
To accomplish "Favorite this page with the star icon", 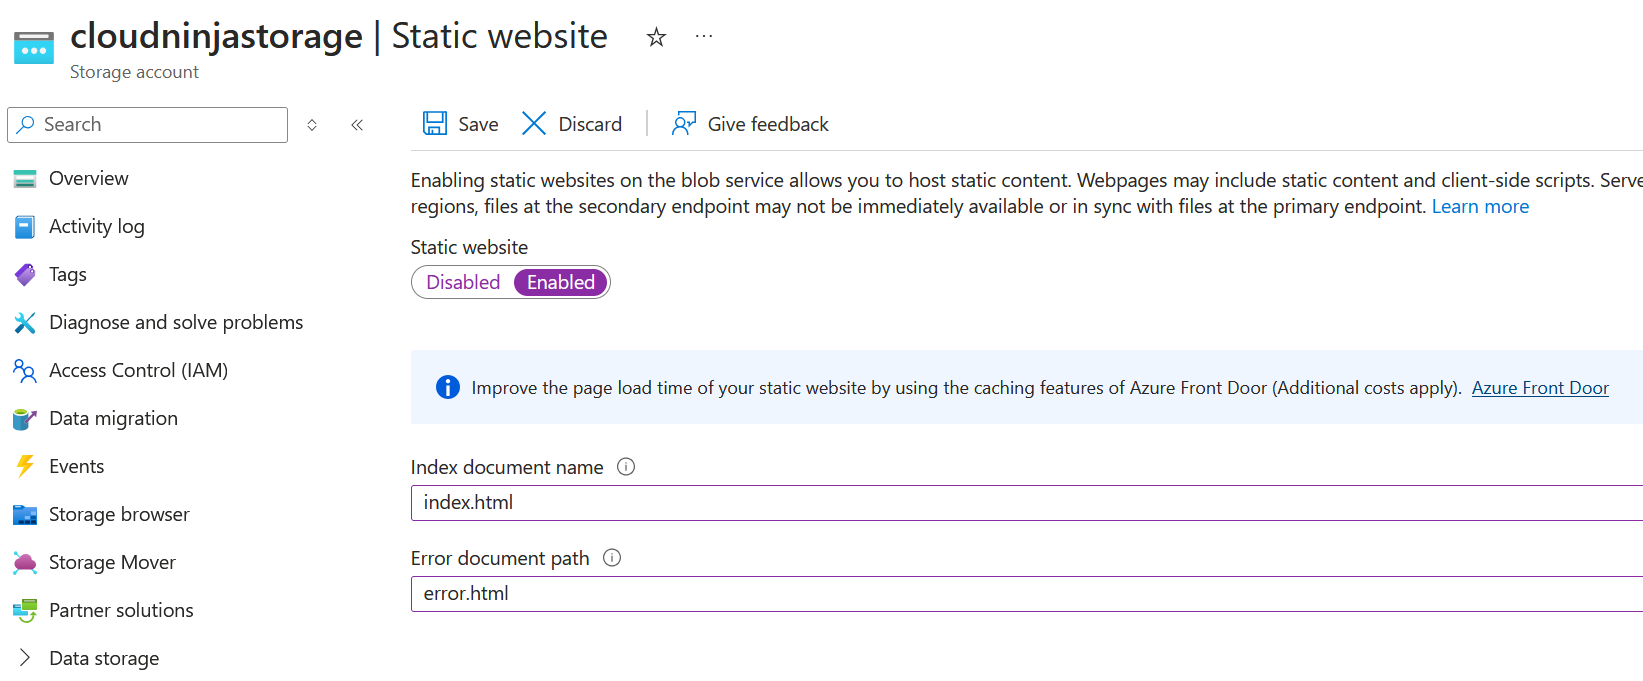I will point(656,38).
